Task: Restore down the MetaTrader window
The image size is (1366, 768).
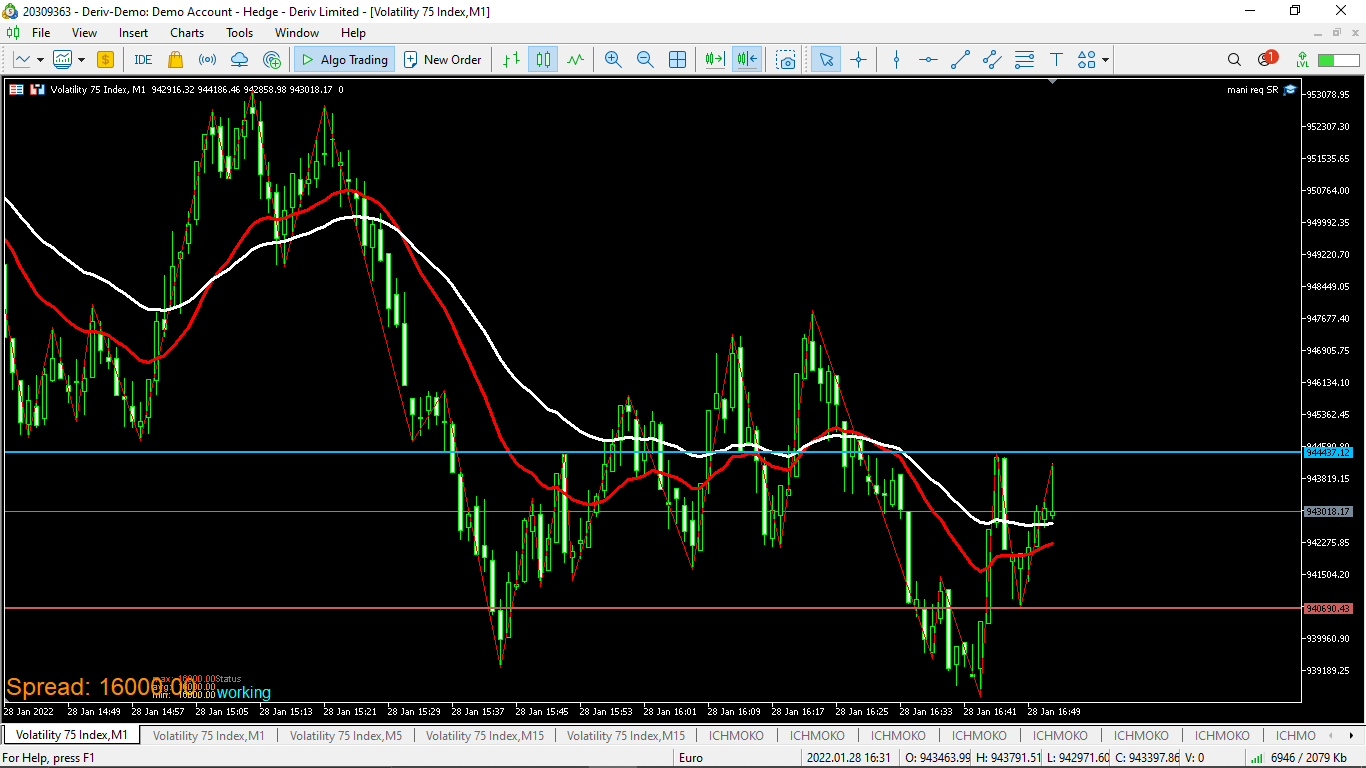Action: (x=1295, y=11)
